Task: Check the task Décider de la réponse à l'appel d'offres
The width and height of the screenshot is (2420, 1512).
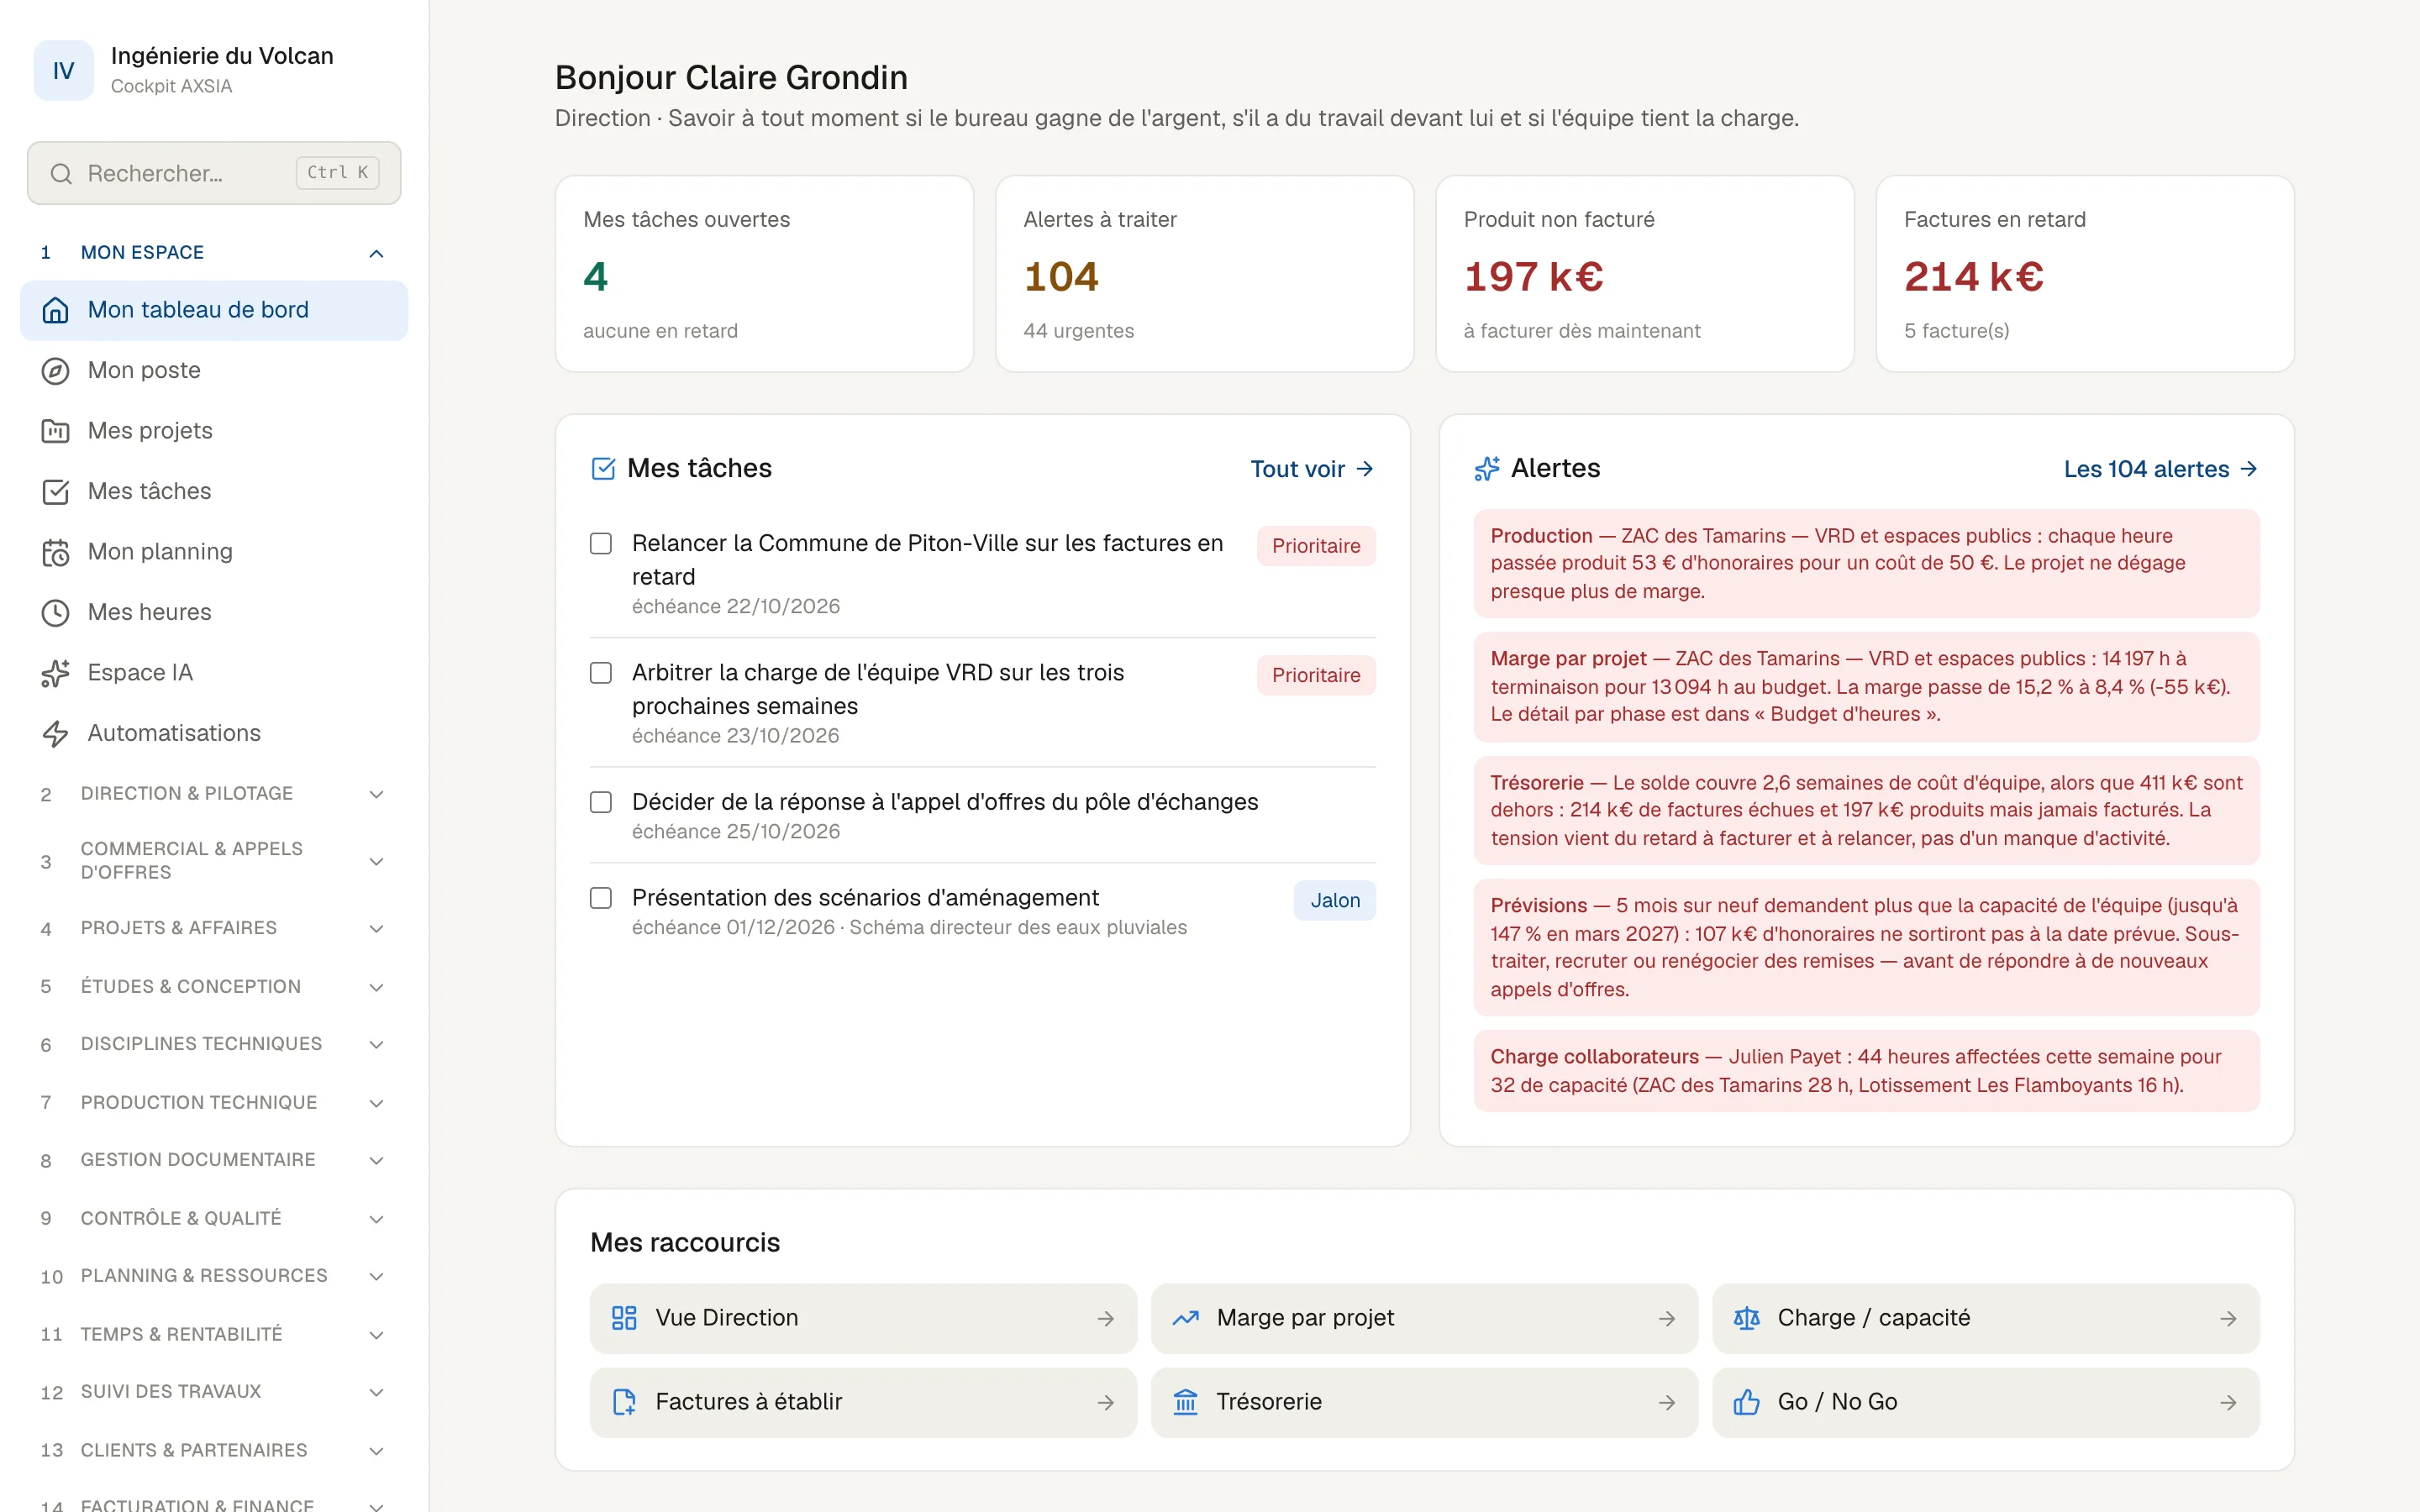Action: point(601,802)
